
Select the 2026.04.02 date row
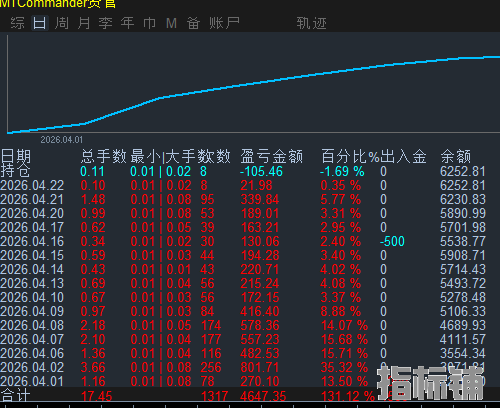click(x=32, y=367)
